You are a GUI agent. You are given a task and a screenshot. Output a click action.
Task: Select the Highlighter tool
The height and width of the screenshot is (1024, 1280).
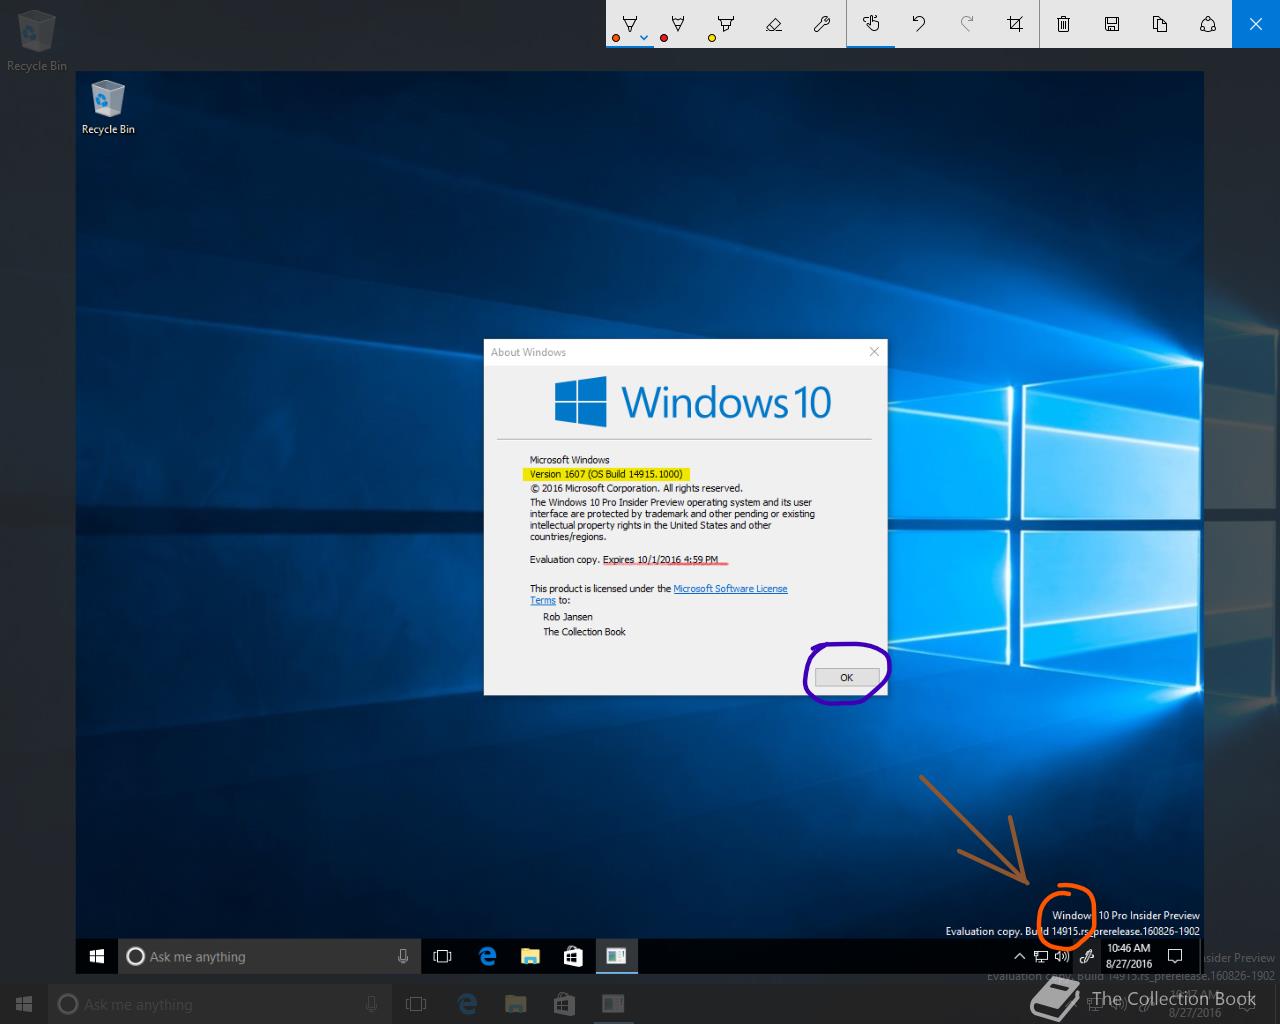click(726, 24)
